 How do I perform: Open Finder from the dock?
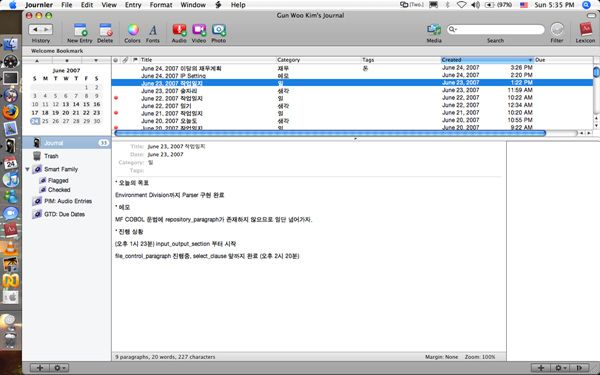(x=10, y=45)
